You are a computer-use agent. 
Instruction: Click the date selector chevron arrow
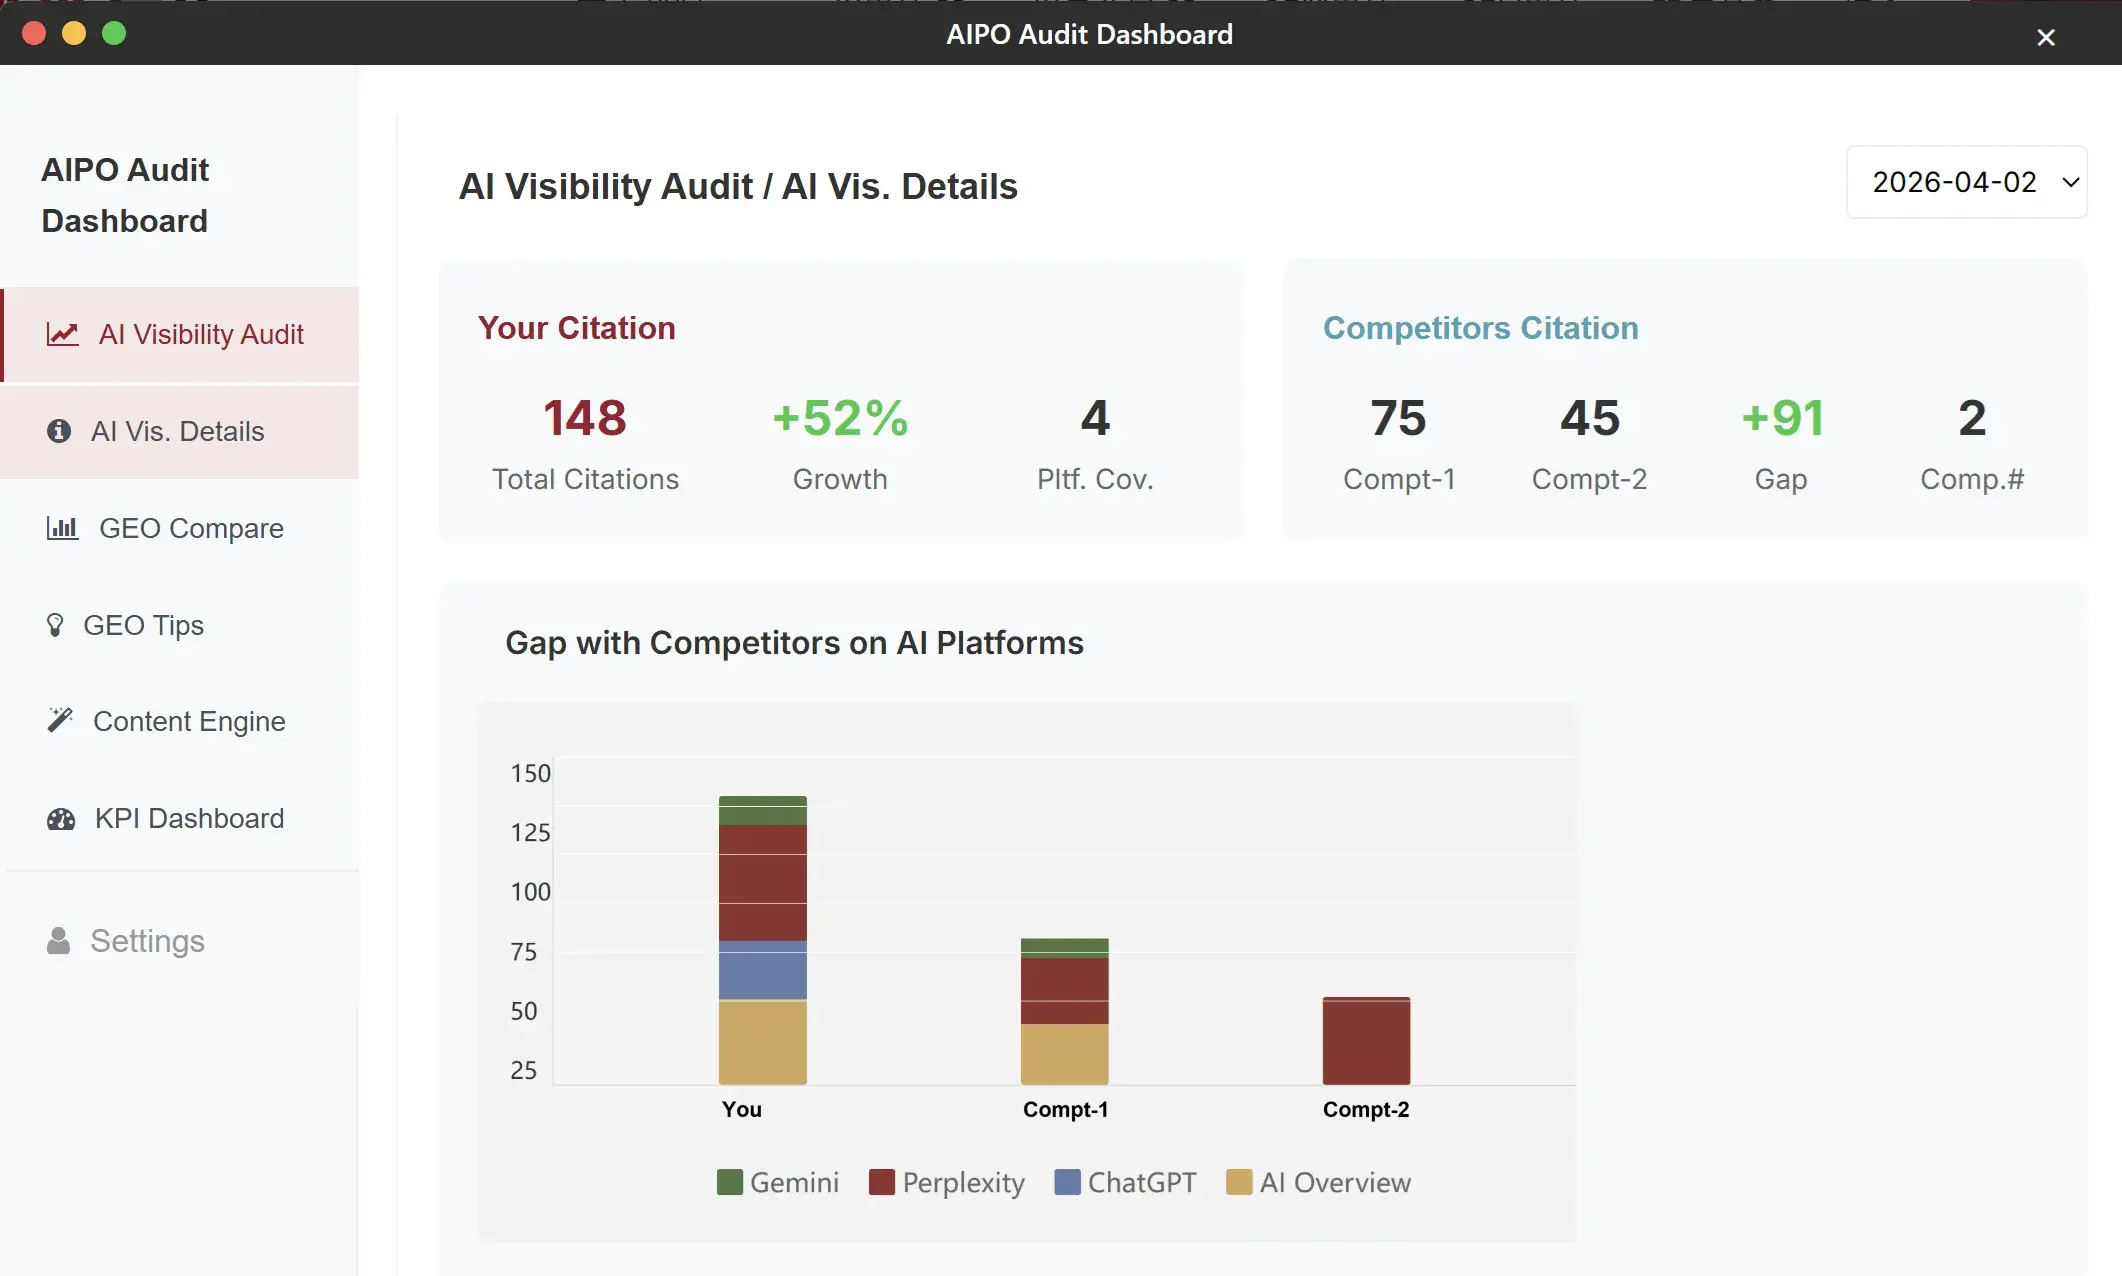(2071, 182)
